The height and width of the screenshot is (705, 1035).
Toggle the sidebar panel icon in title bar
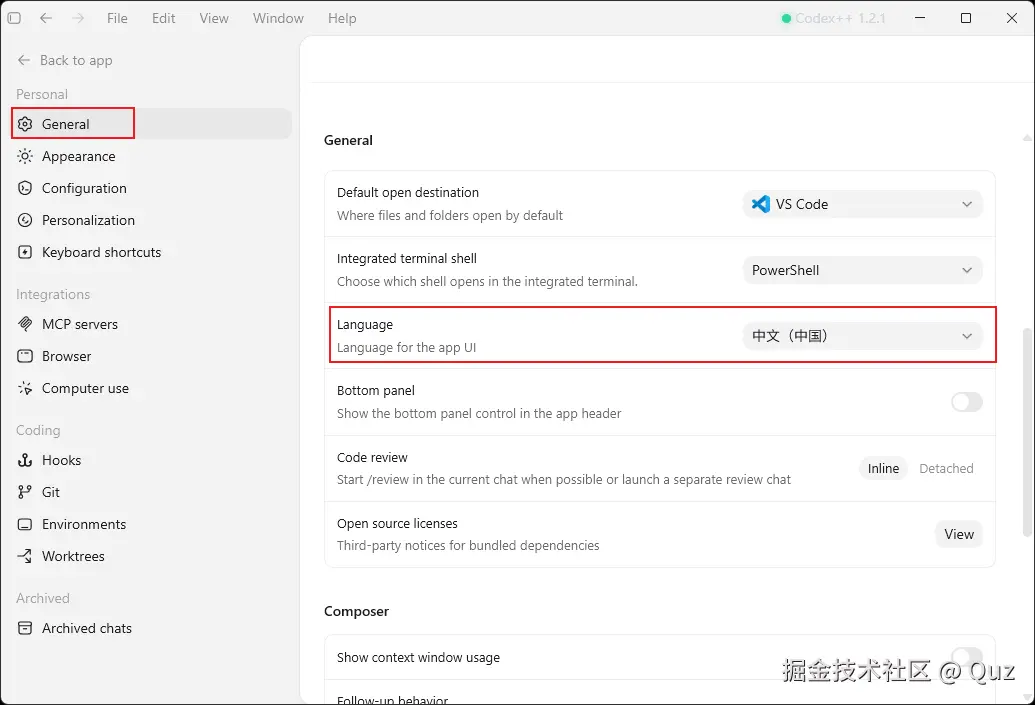(14, 18)
